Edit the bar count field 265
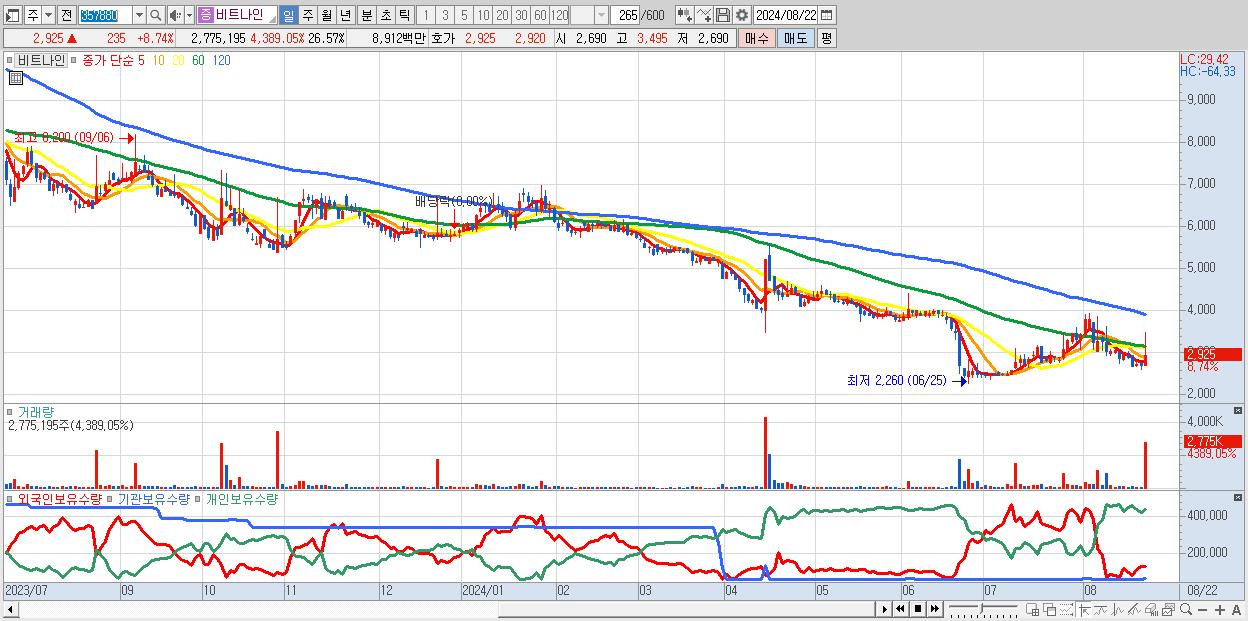This screenshot has width=1248, height=621. (625, 15)
